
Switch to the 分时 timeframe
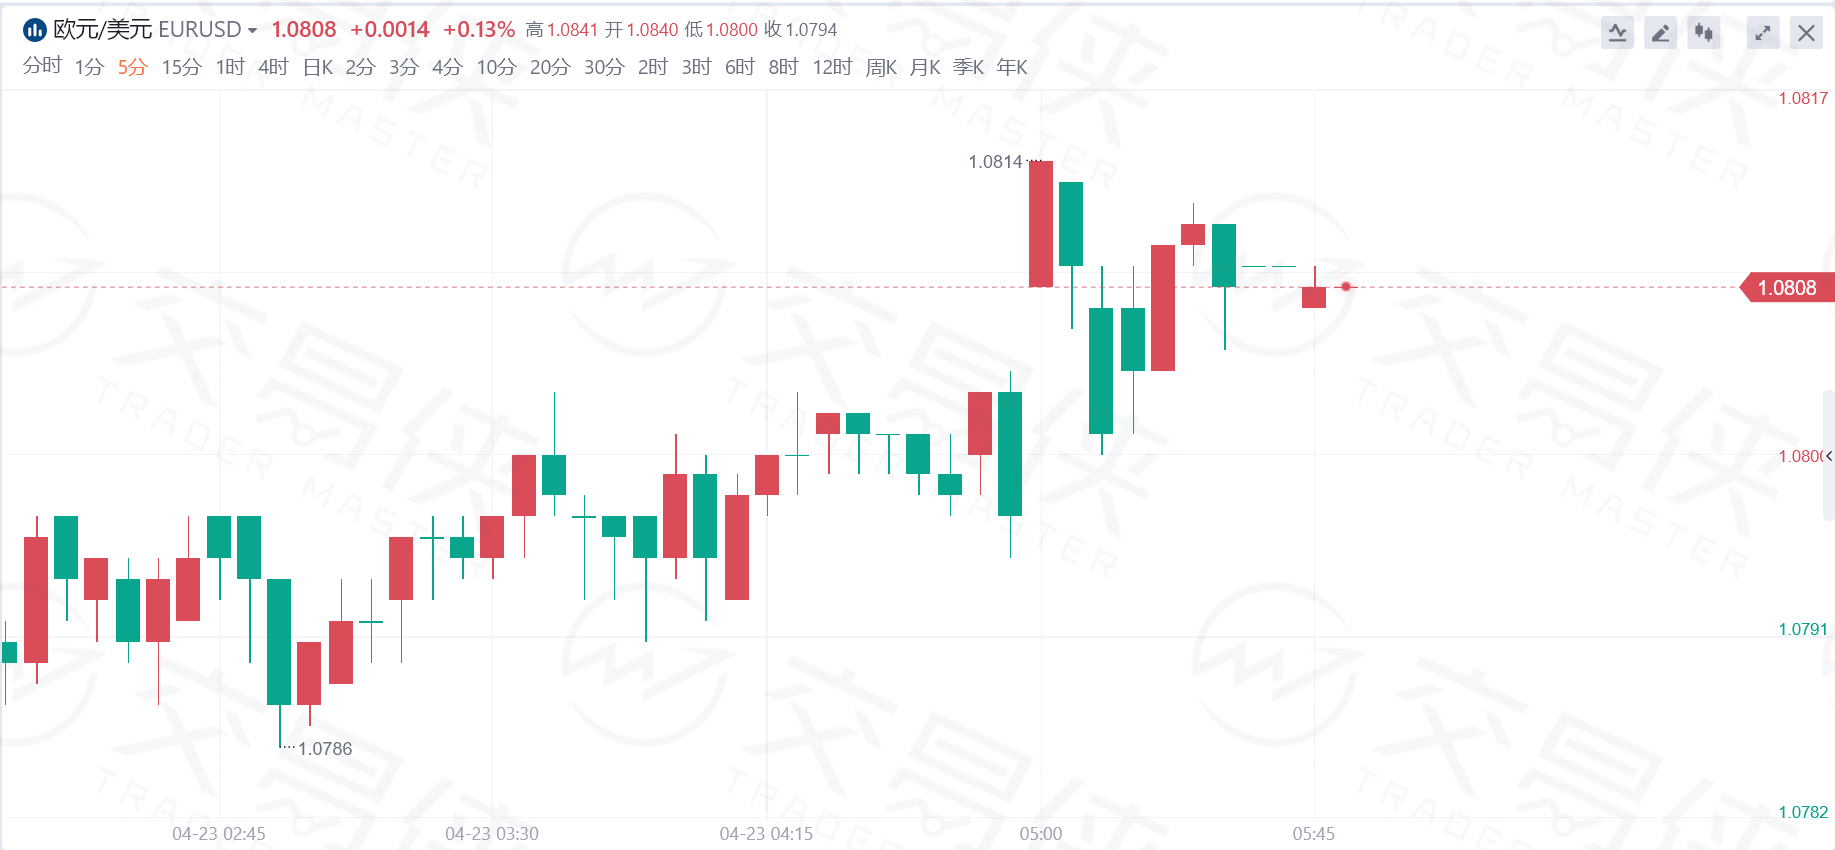pyautogui.click(x=42, y=66)
